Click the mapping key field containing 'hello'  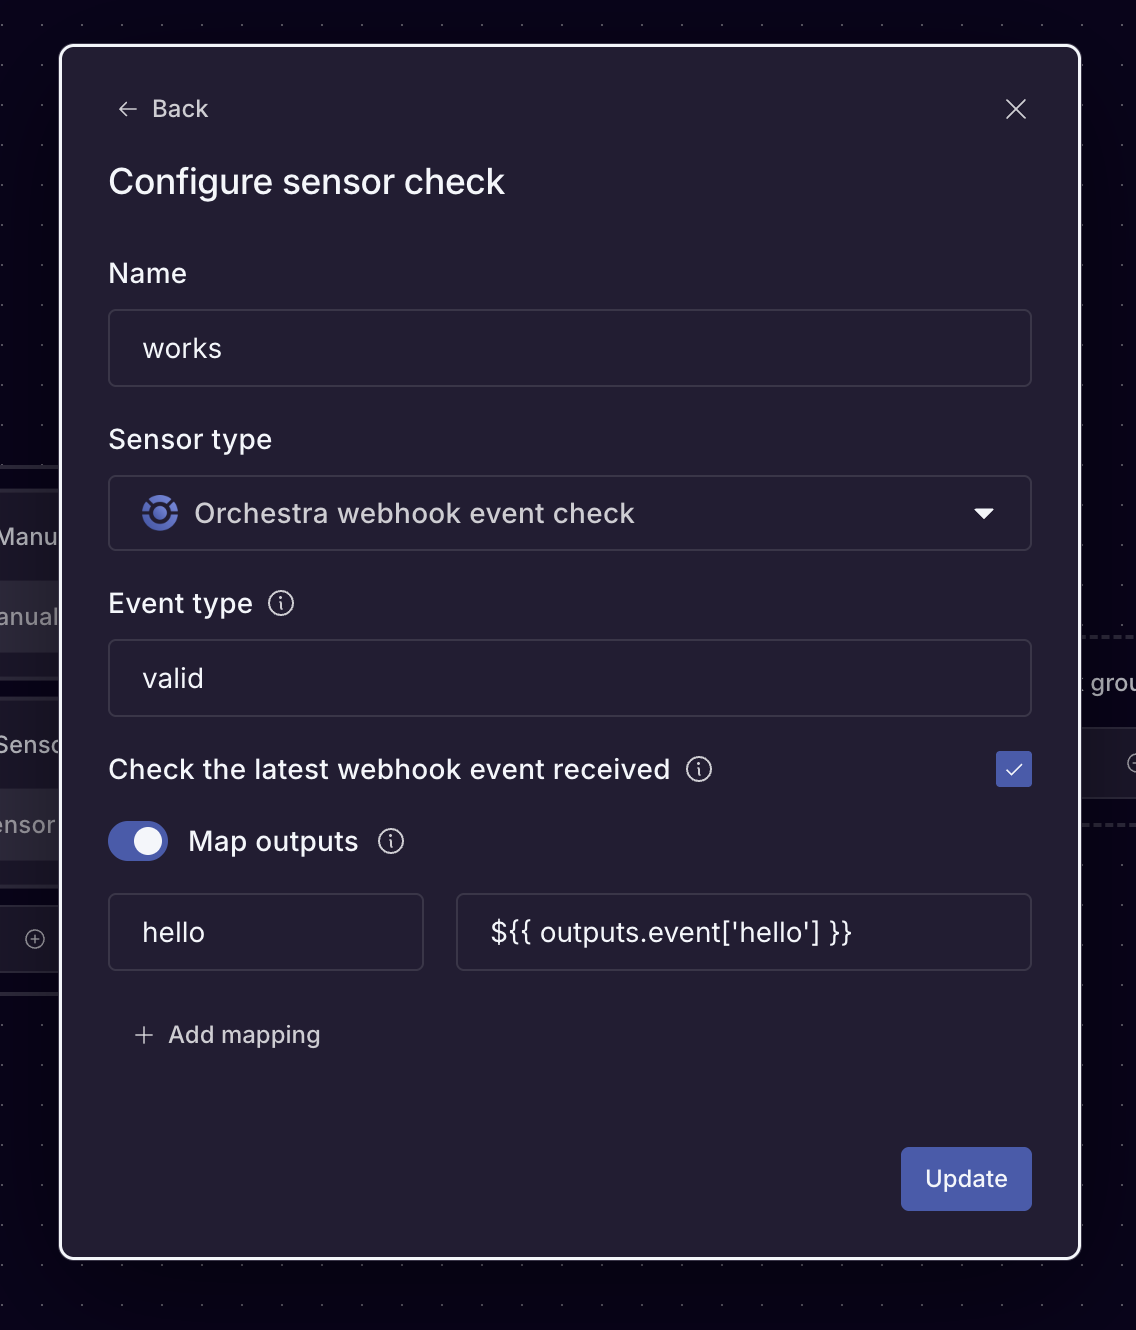tap(265, 931)
